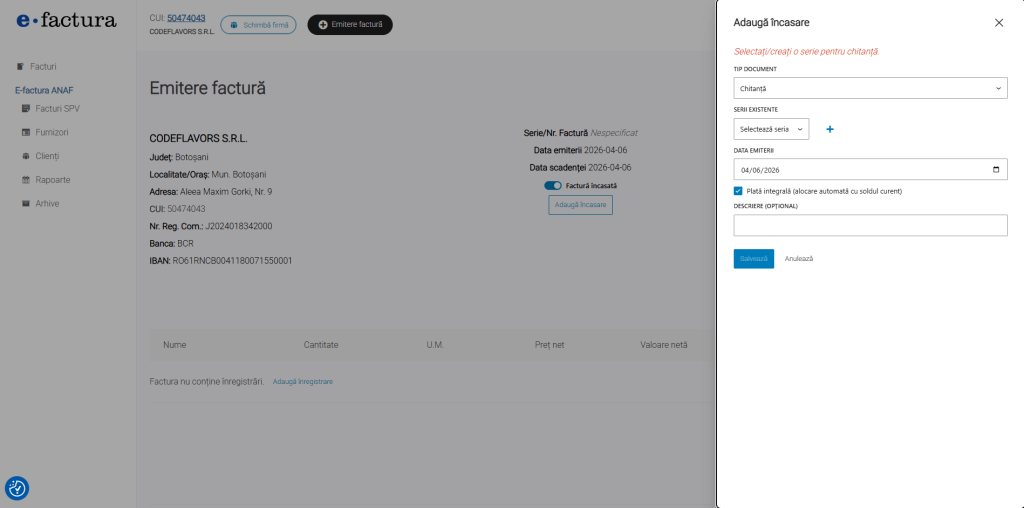The image size is (1024, 508).
Task: Click the Facturi sidebar icon
Action: pos(20,67)
